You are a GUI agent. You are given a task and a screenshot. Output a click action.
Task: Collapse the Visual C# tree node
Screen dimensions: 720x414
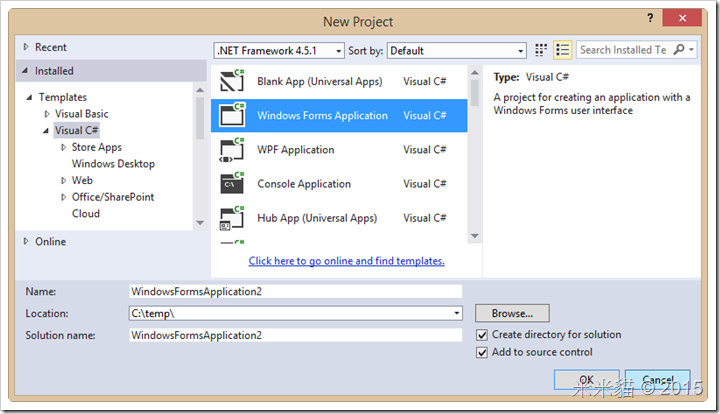tap(46, 131)
